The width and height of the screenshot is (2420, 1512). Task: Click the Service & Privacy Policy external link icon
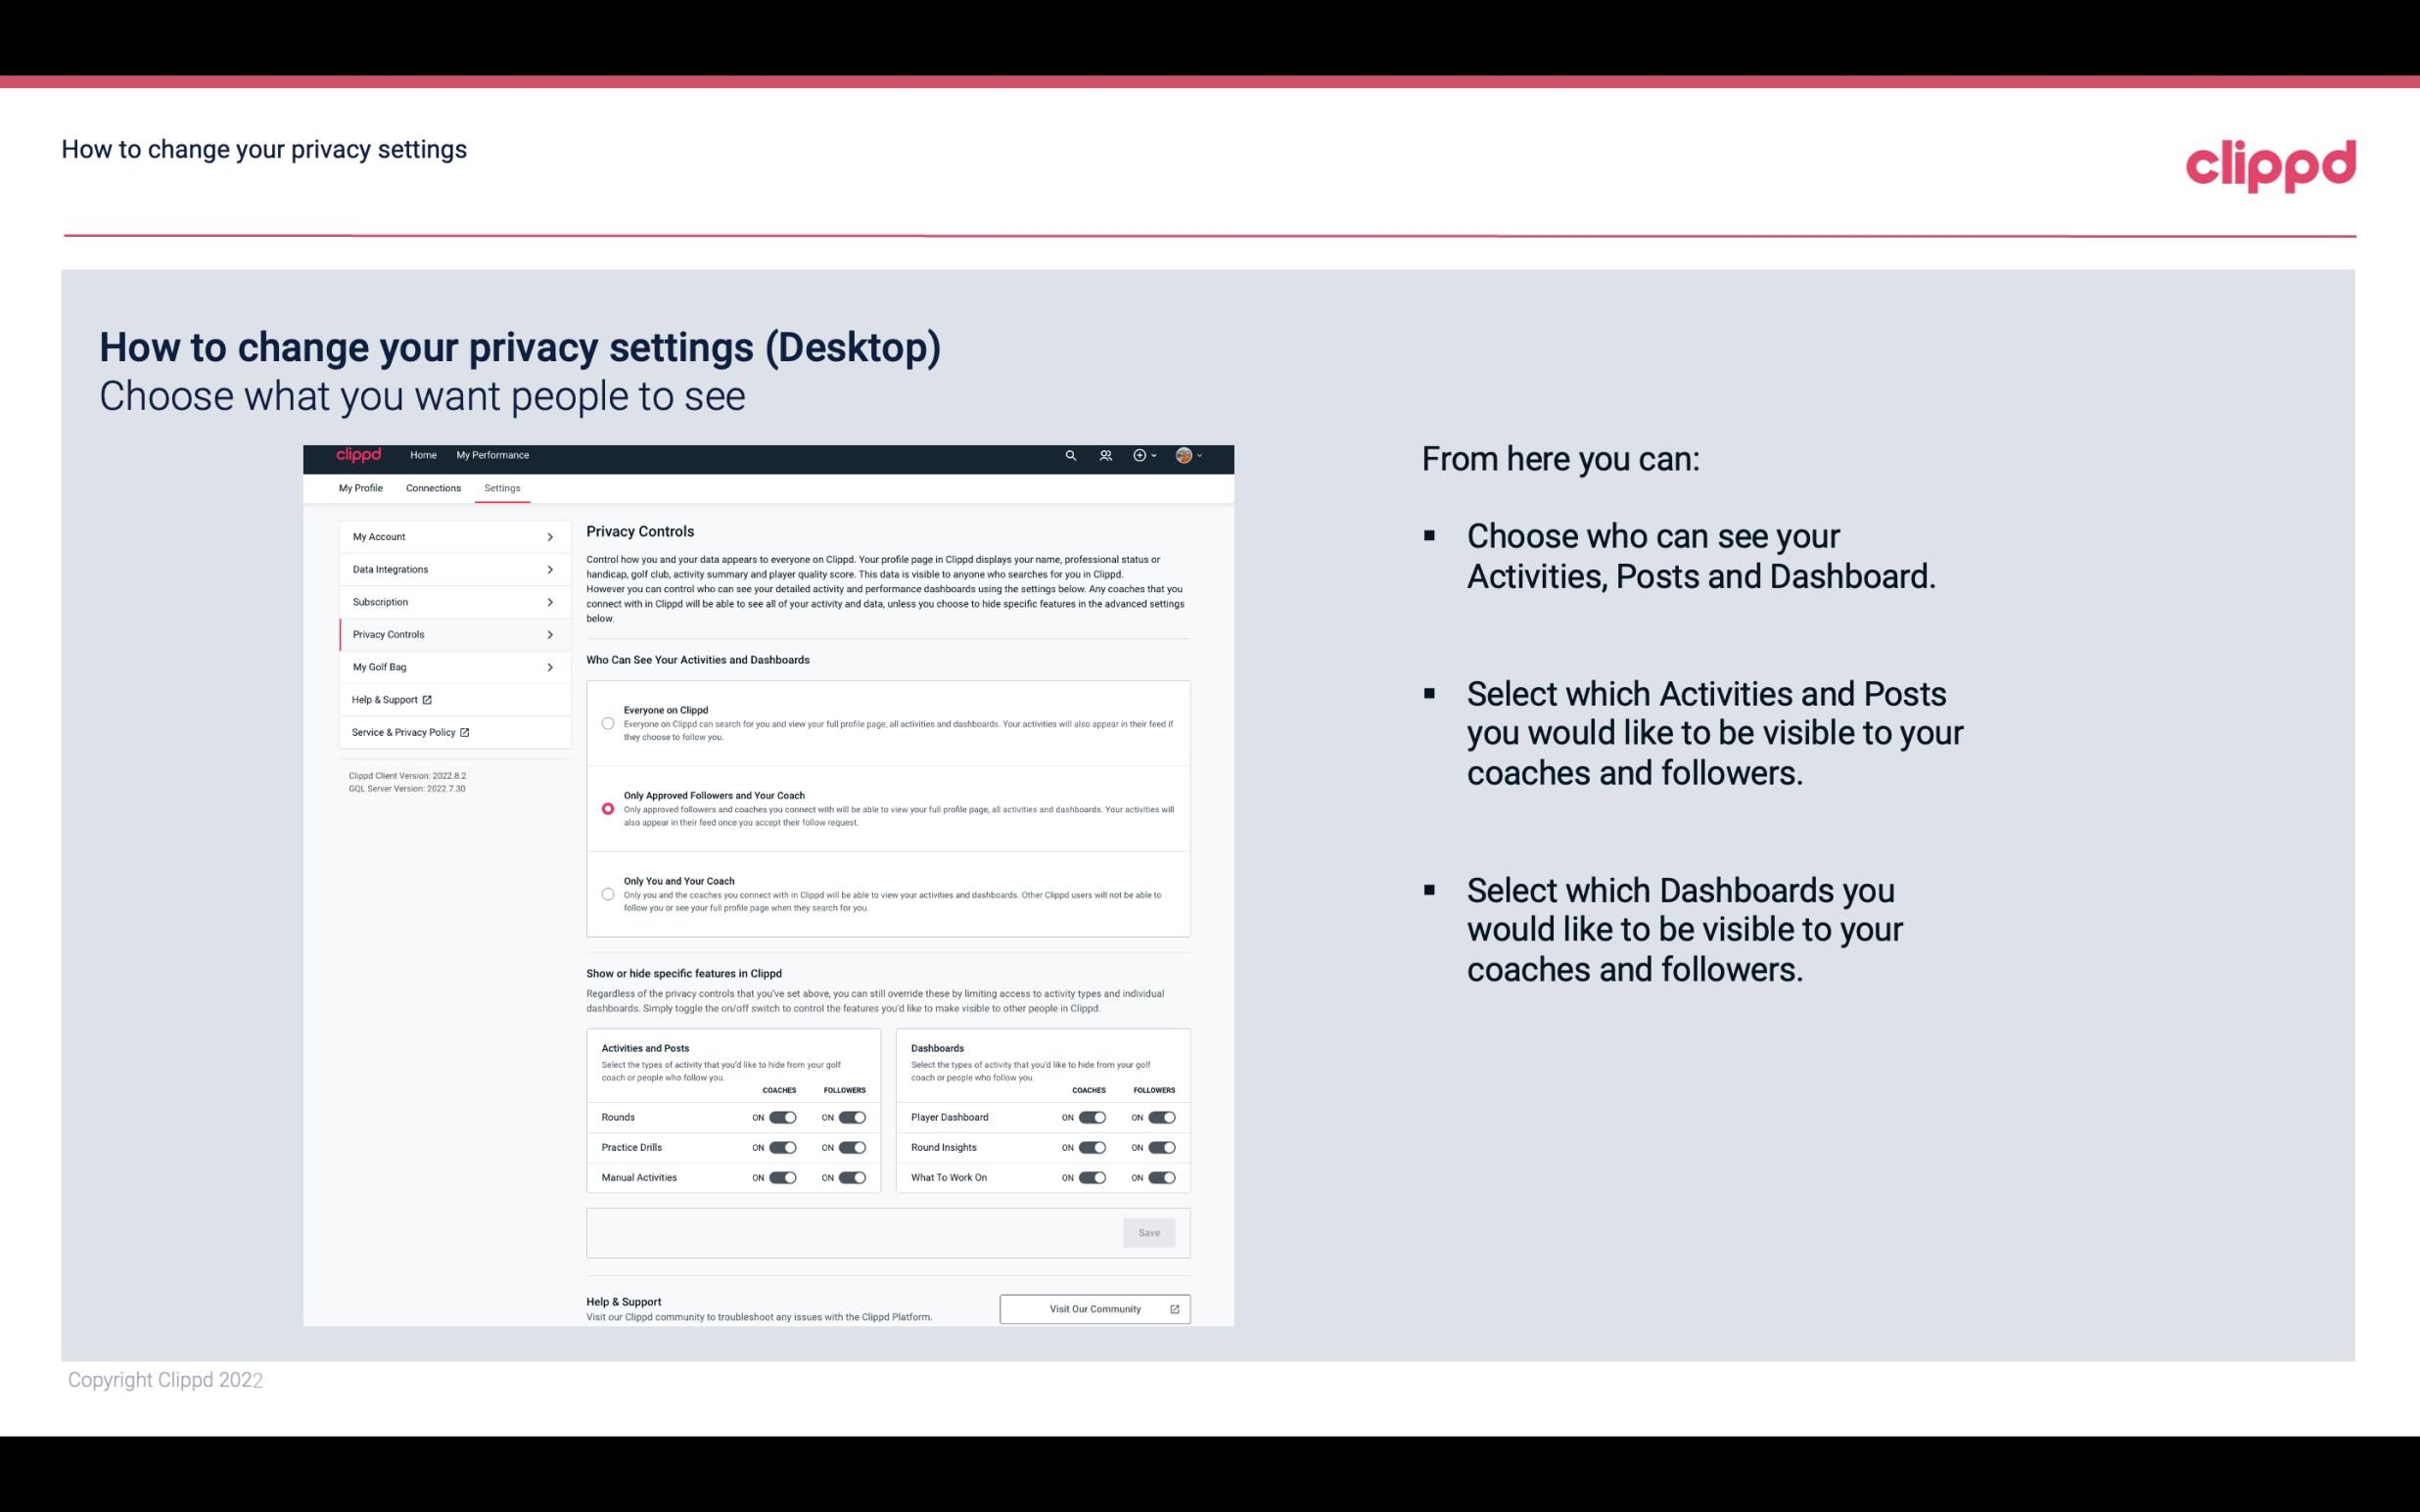click(x=465, y=732)
